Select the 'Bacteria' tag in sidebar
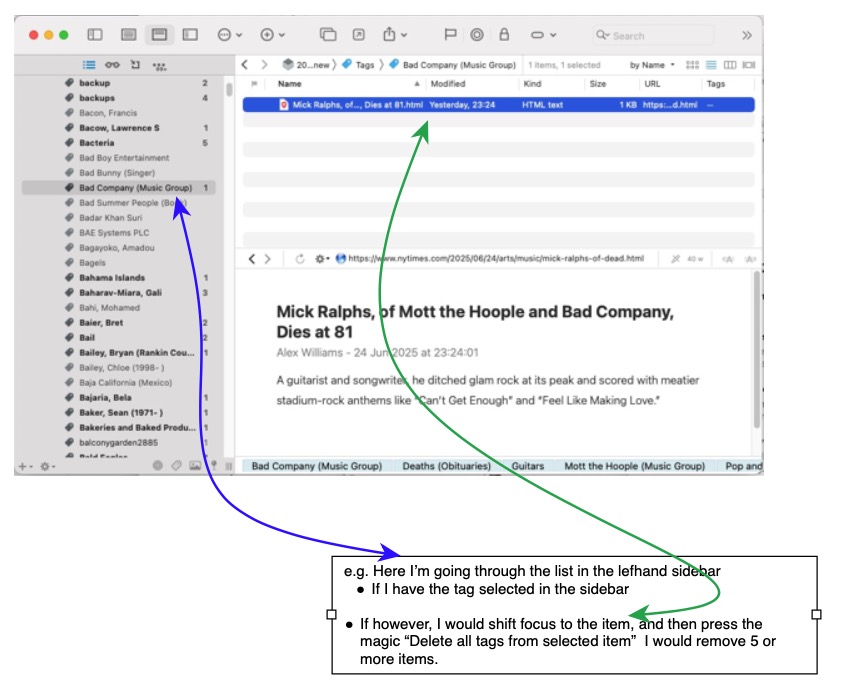The height and width of the screenshot is (690, 861). coord(118,143)
